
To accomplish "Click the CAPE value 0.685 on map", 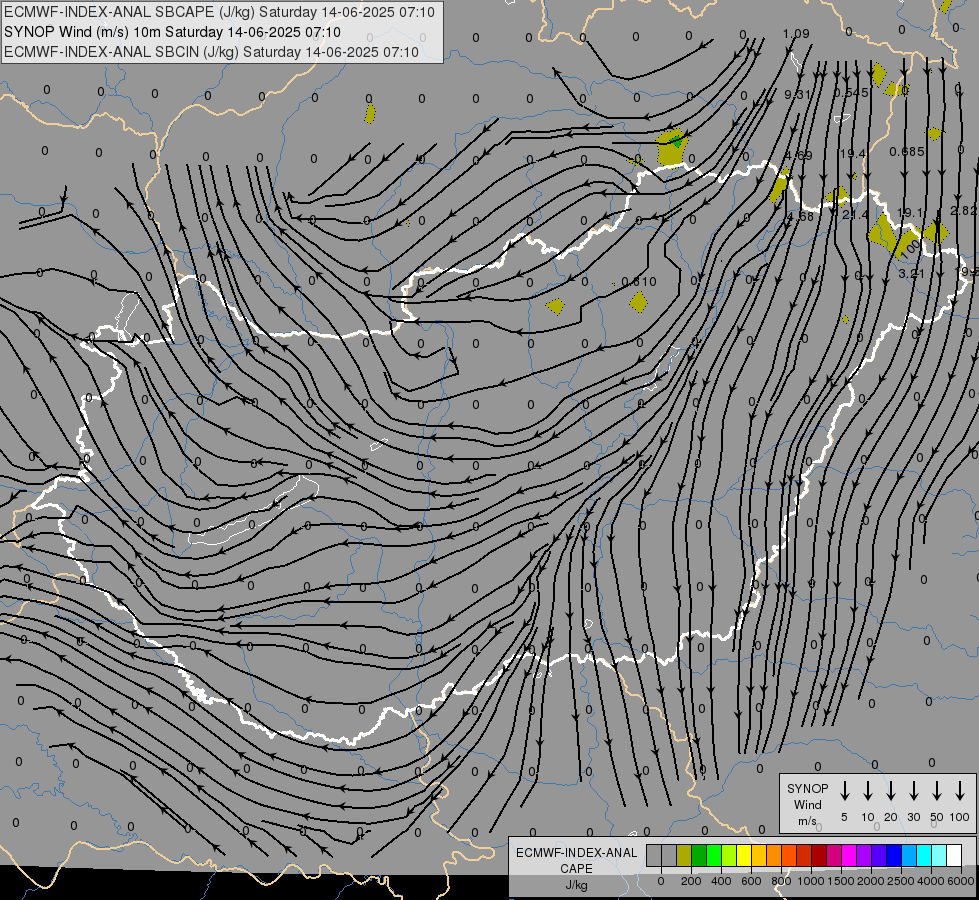I will 907,152.
